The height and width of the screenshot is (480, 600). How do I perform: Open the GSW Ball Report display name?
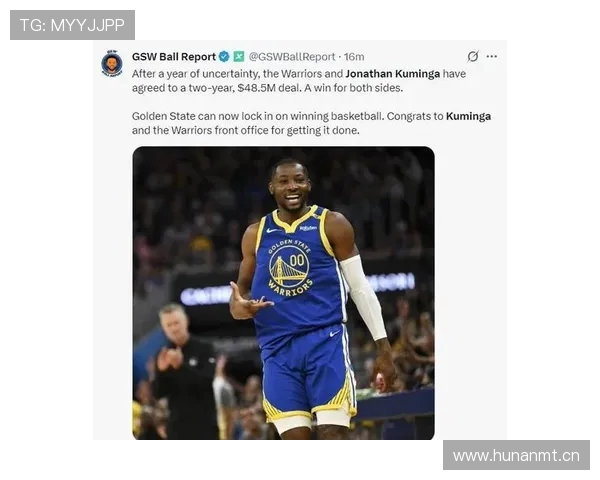(x=174, y=57)
